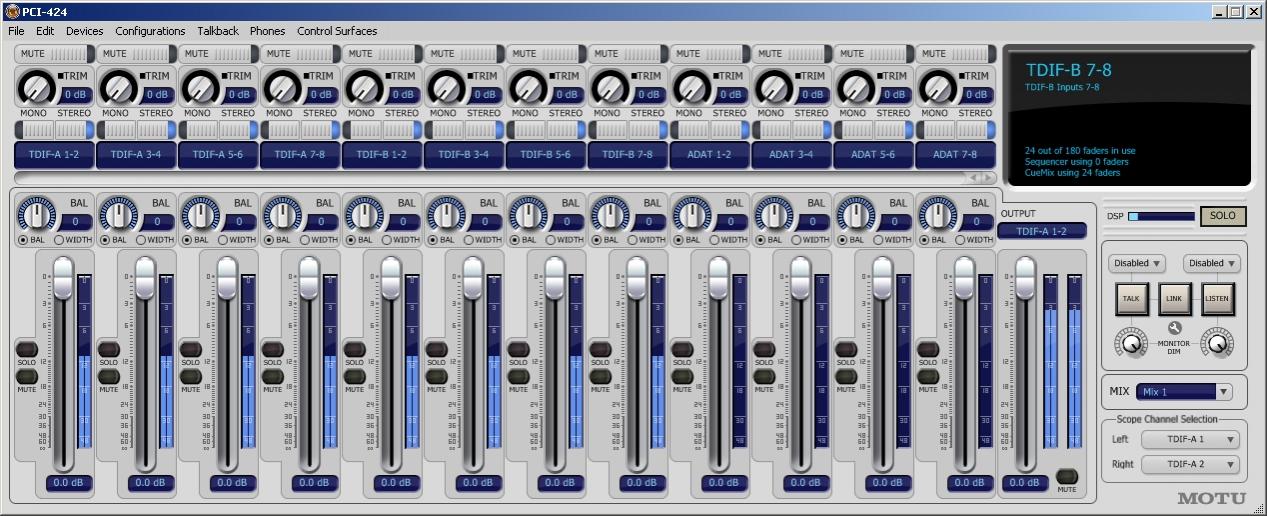Click the trim knob above ADAT 7-8
The image size is (1267, 516).
click(939, 88)
